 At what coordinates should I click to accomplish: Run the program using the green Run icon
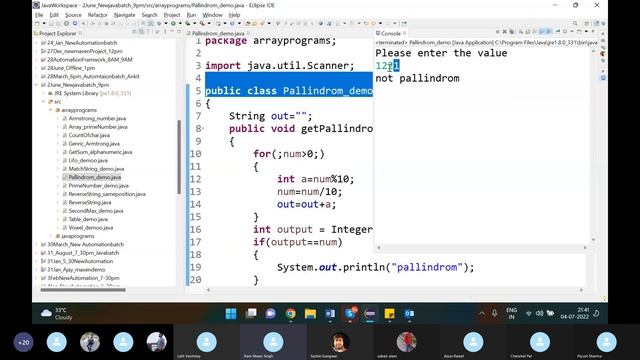pos(173,23)
